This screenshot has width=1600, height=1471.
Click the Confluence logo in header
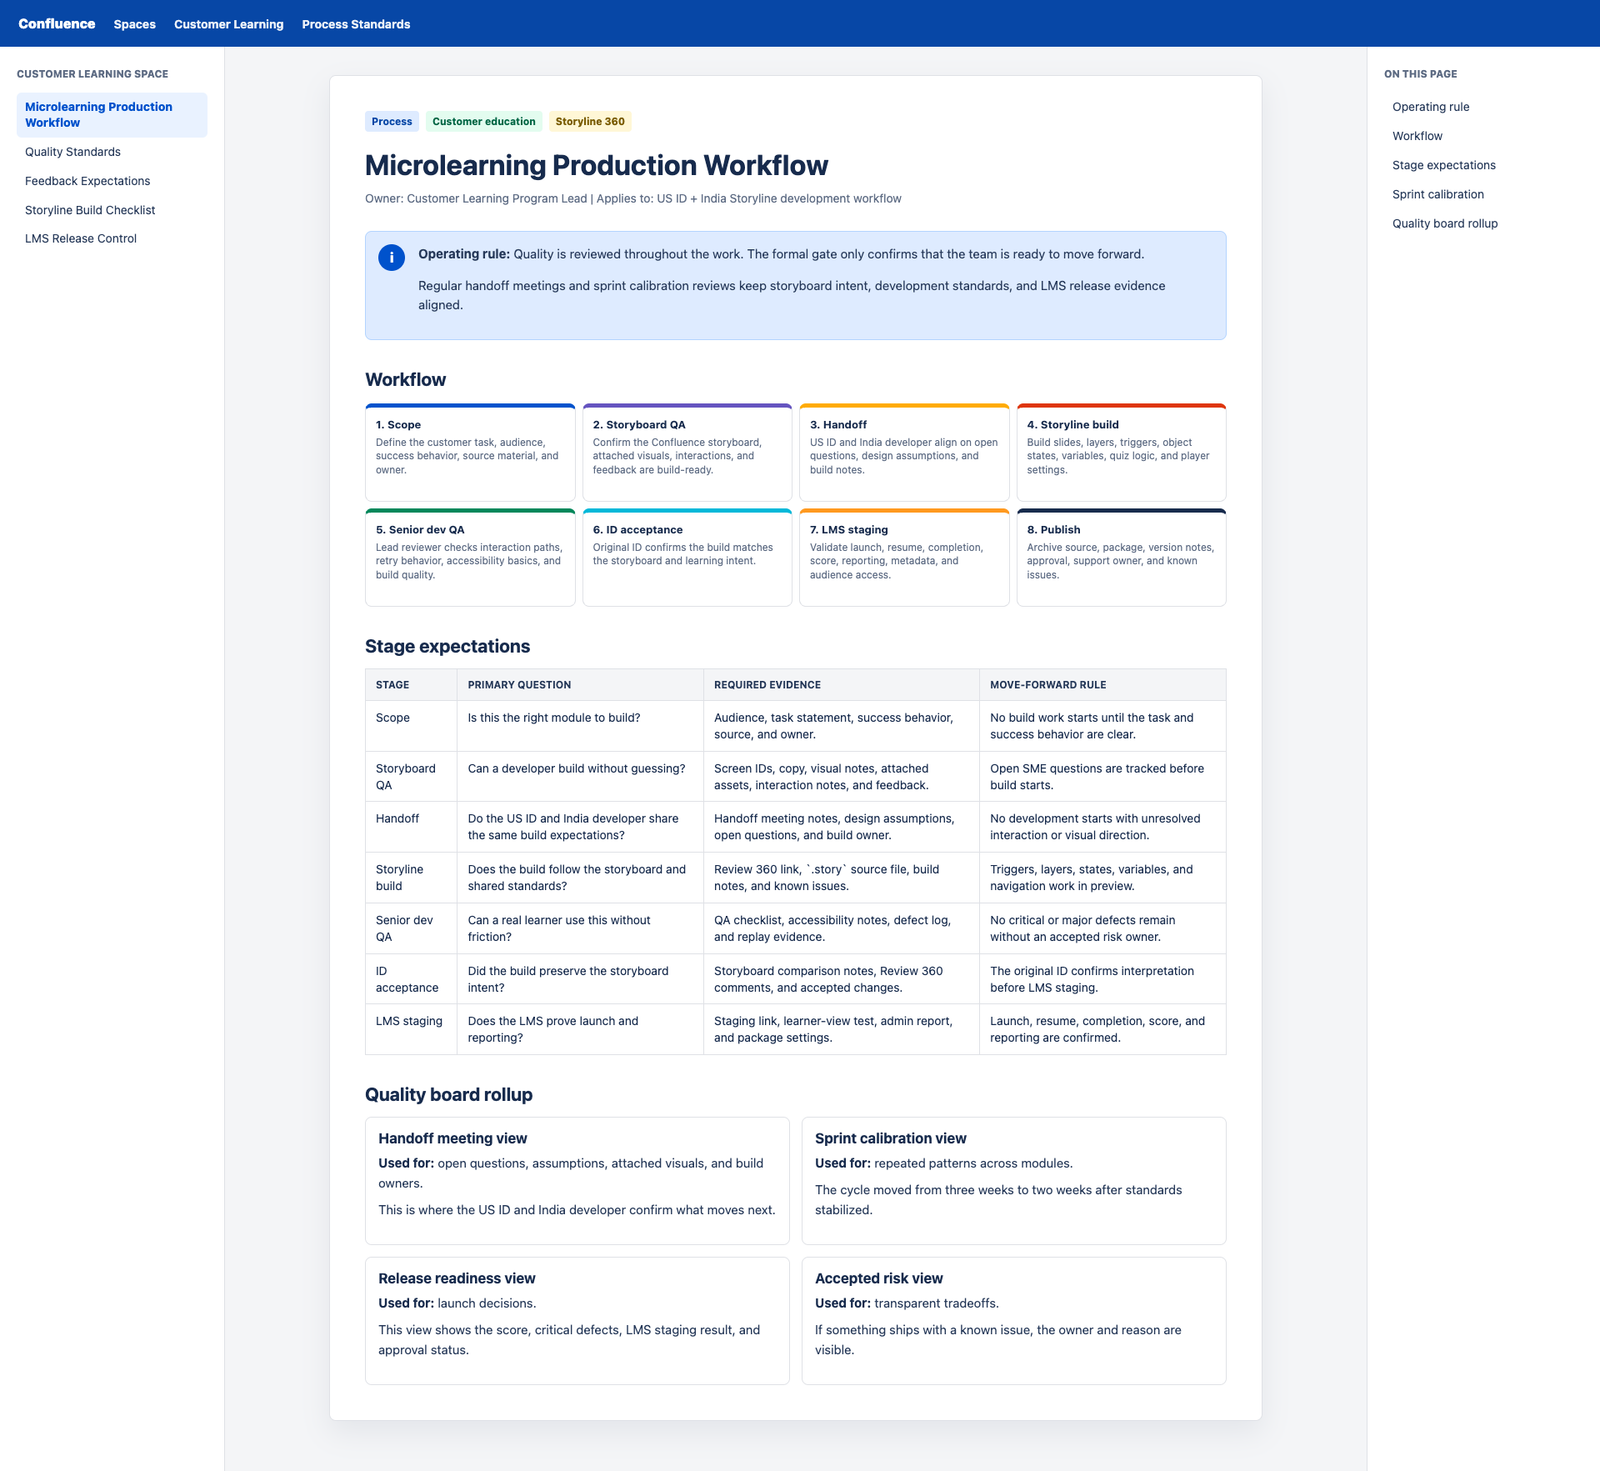57,24
